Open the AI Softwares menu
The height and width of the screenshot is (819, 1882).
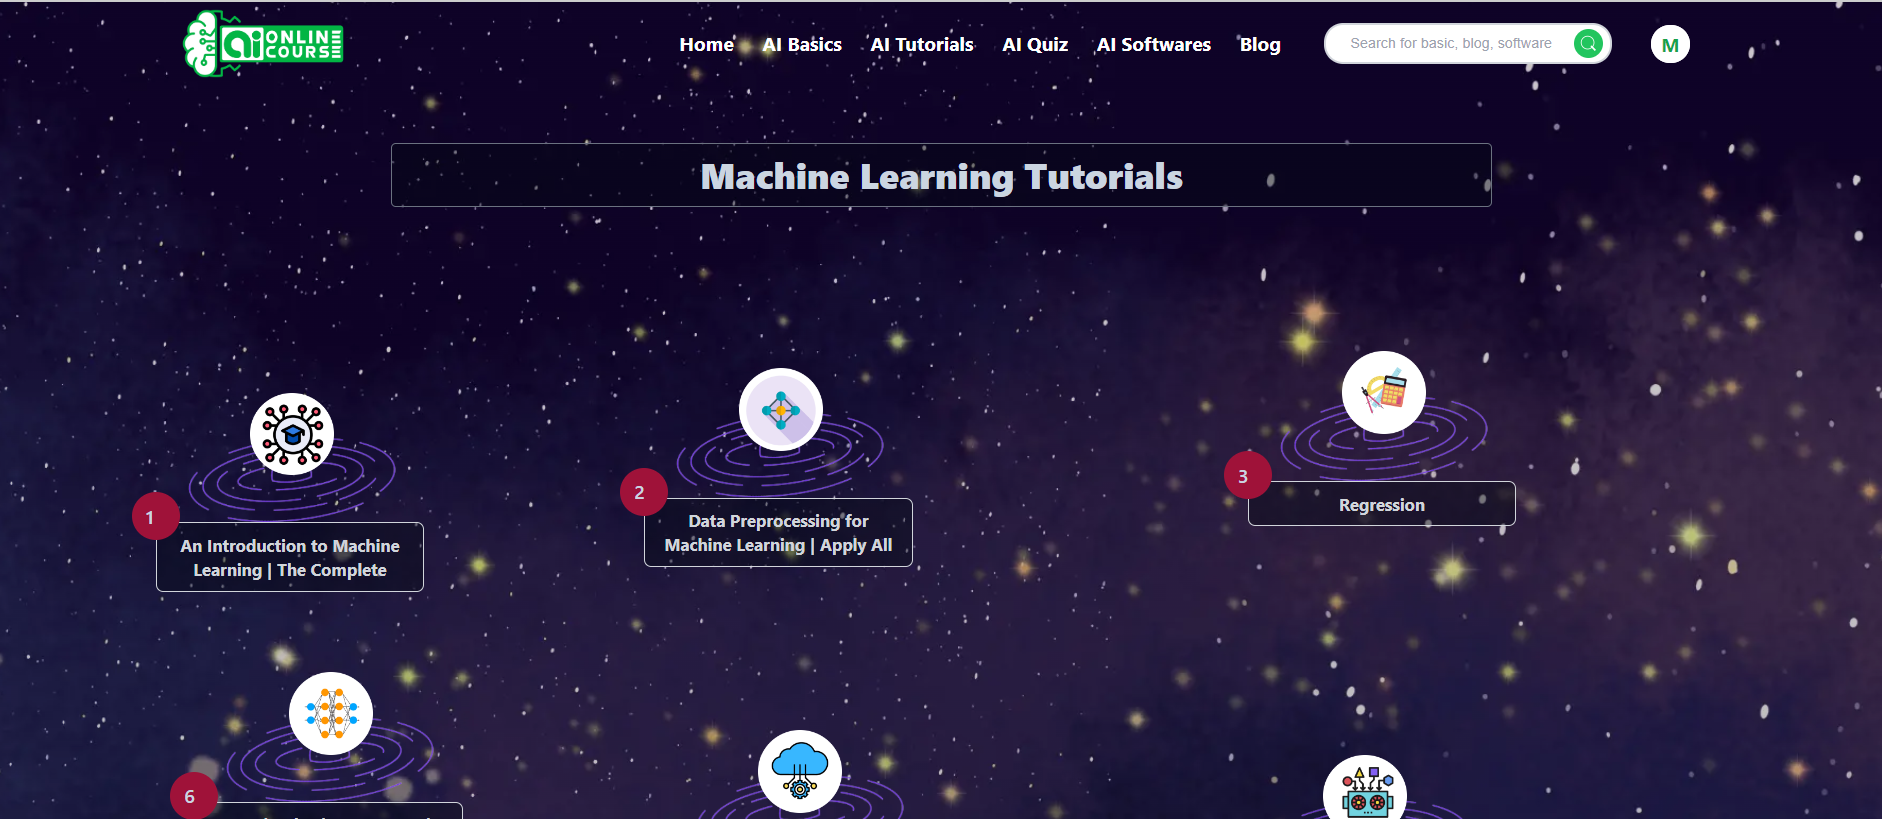pos(1154,44)
